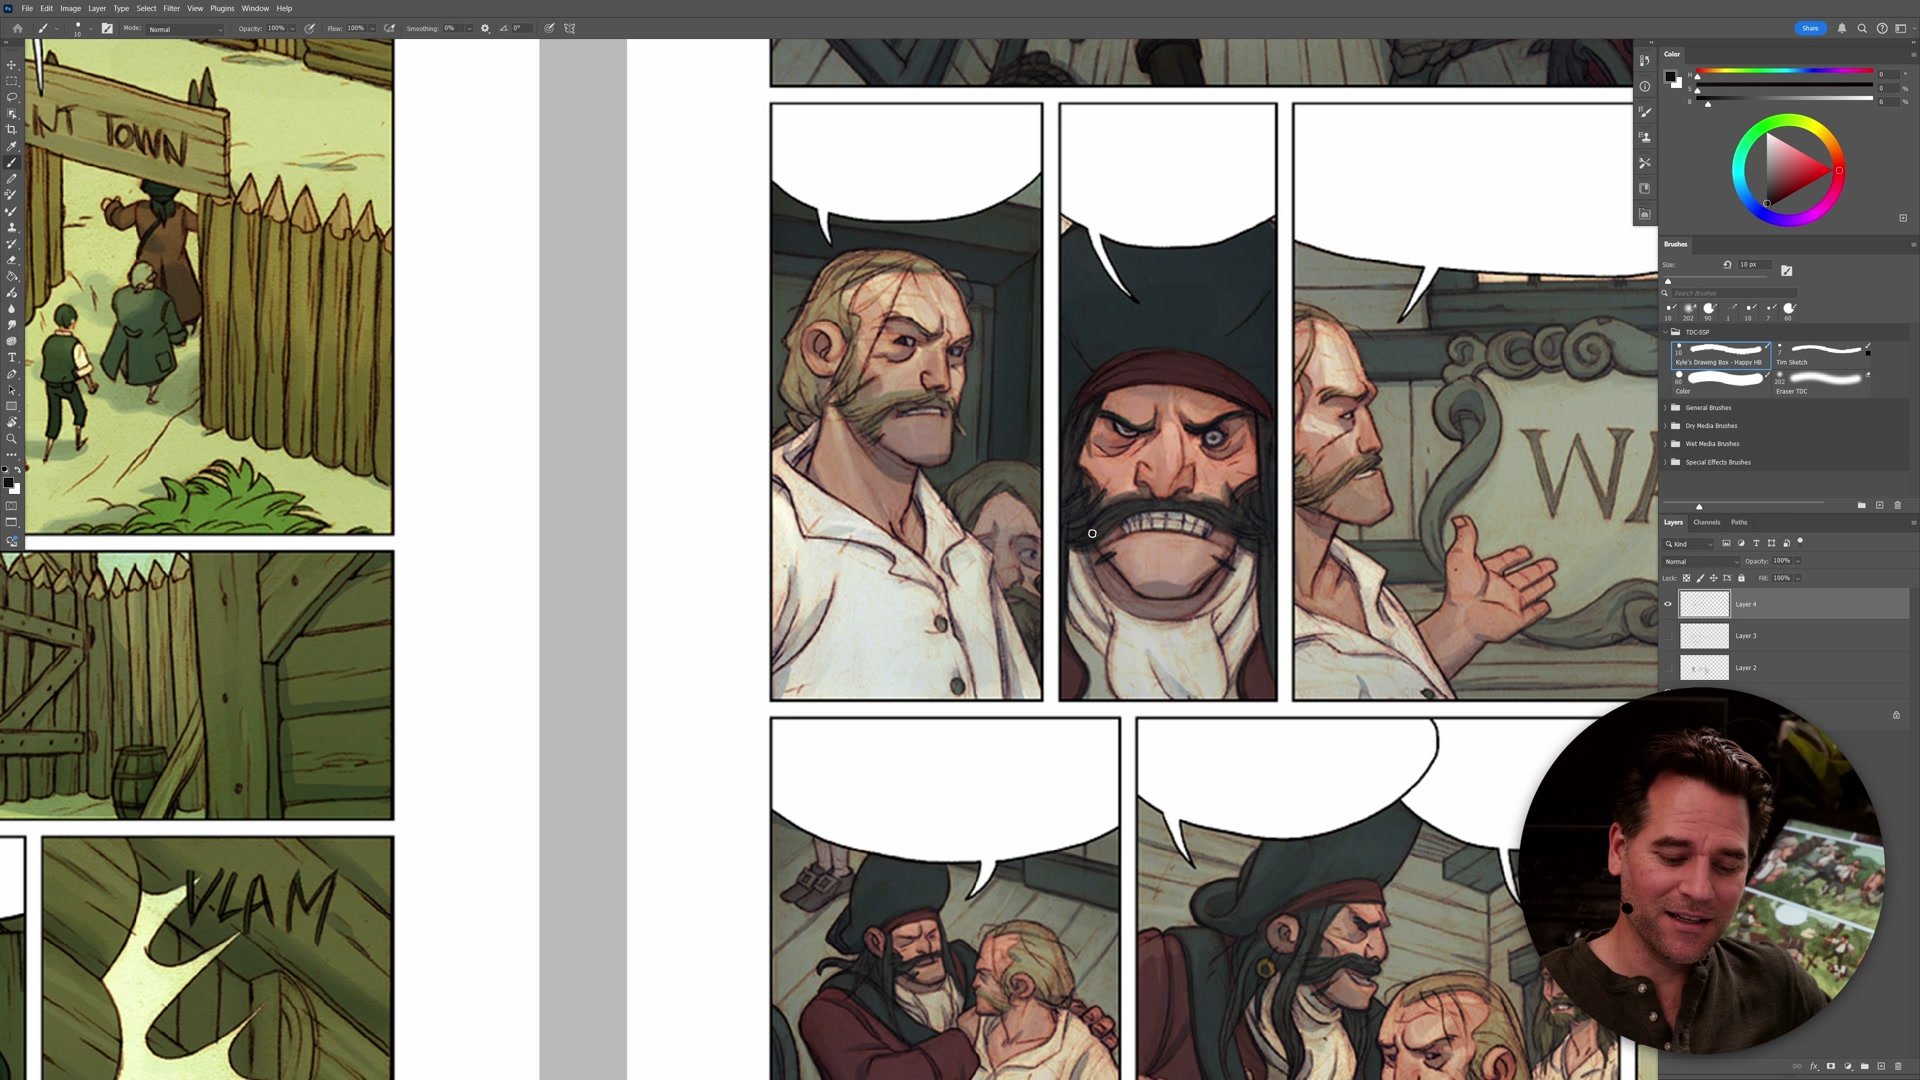Click the hue slider in Color panel
The image size is (1920, 1080).
1784,71
